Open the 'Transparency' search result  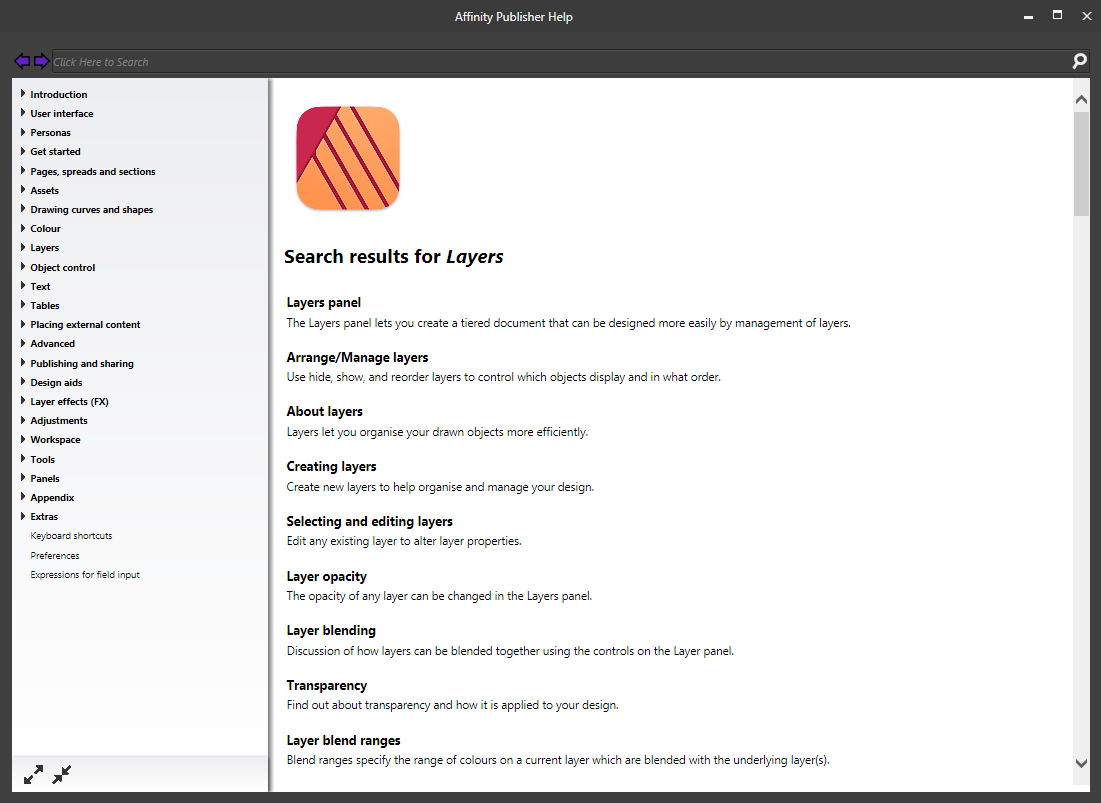coord(327,685)
